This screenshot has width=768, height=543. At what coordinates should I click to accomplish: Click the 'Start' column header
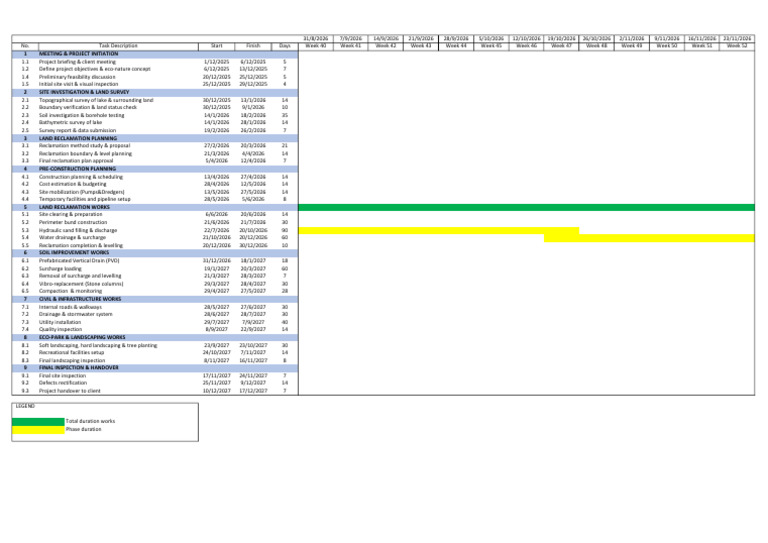point(216,46)
